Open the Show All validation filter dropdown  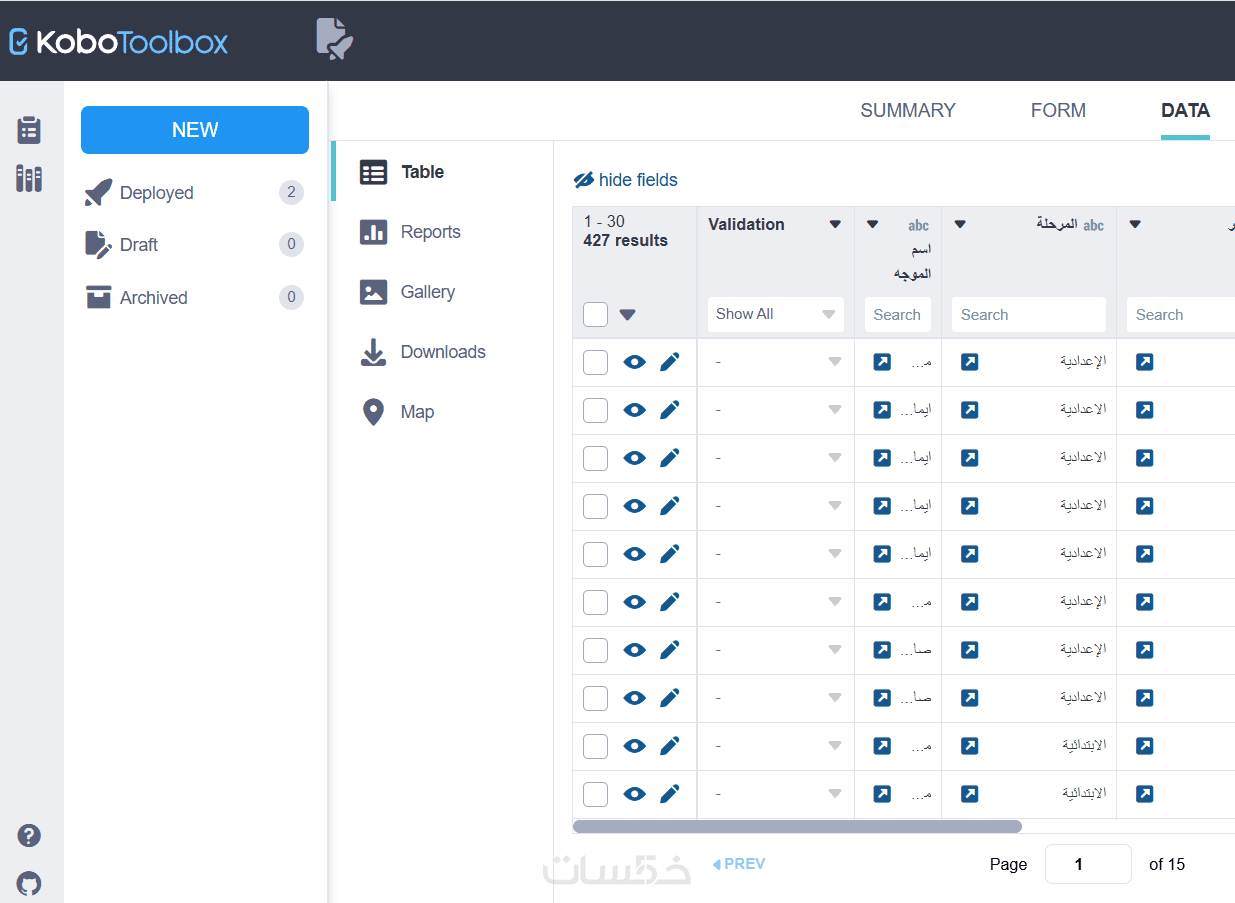click(776, 314)
